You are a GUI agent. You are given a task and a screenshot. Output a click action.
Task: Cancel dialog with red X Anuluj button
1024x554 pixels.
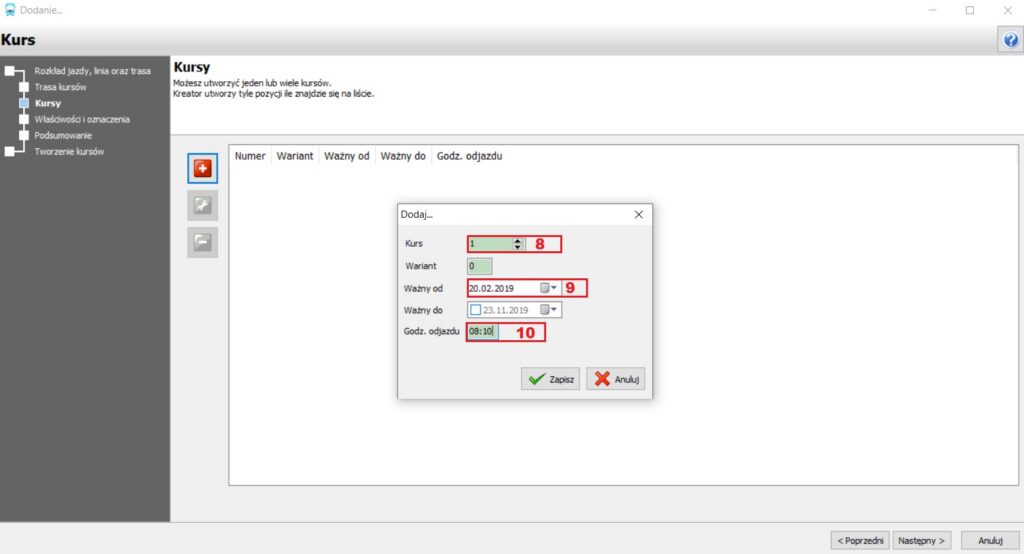(616, 379)
